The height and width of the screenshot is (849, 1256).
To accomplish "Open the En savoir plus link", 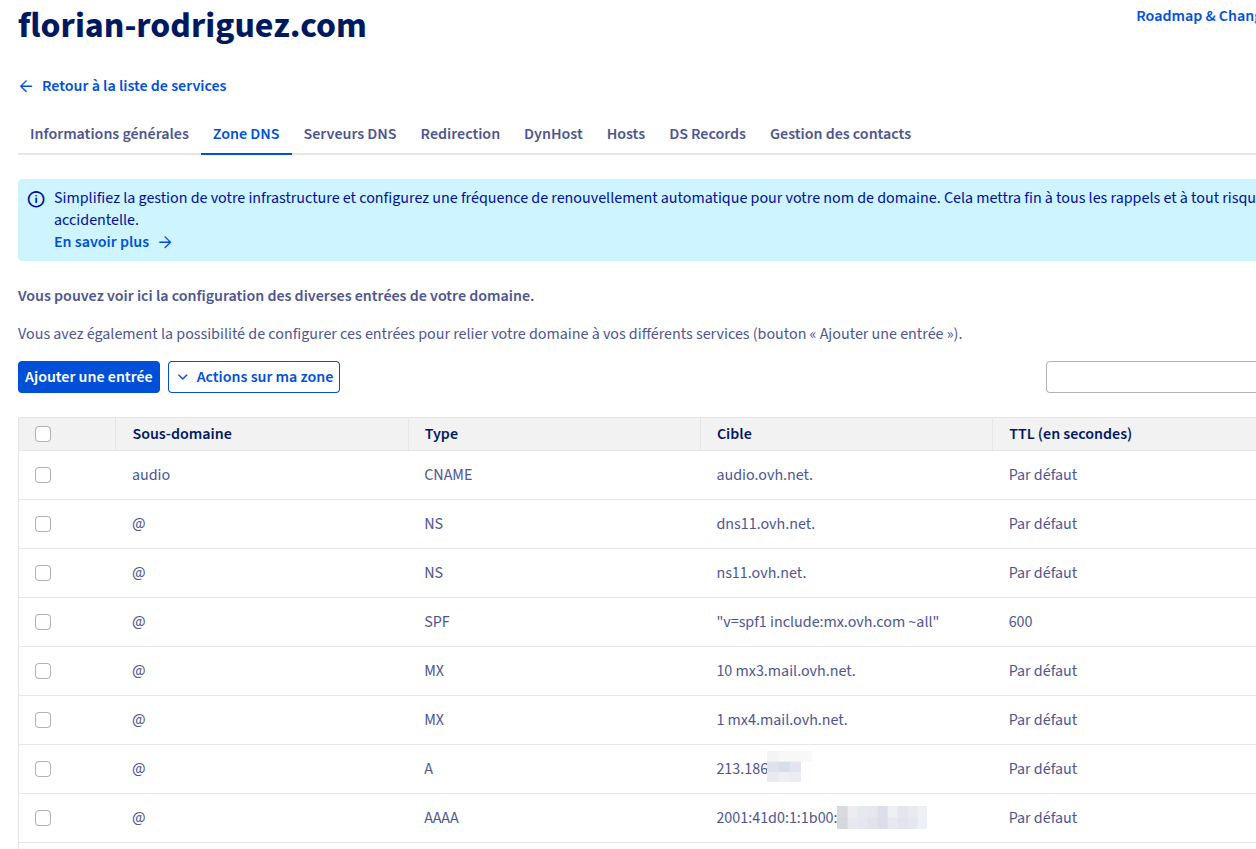I will pos(101,241).
